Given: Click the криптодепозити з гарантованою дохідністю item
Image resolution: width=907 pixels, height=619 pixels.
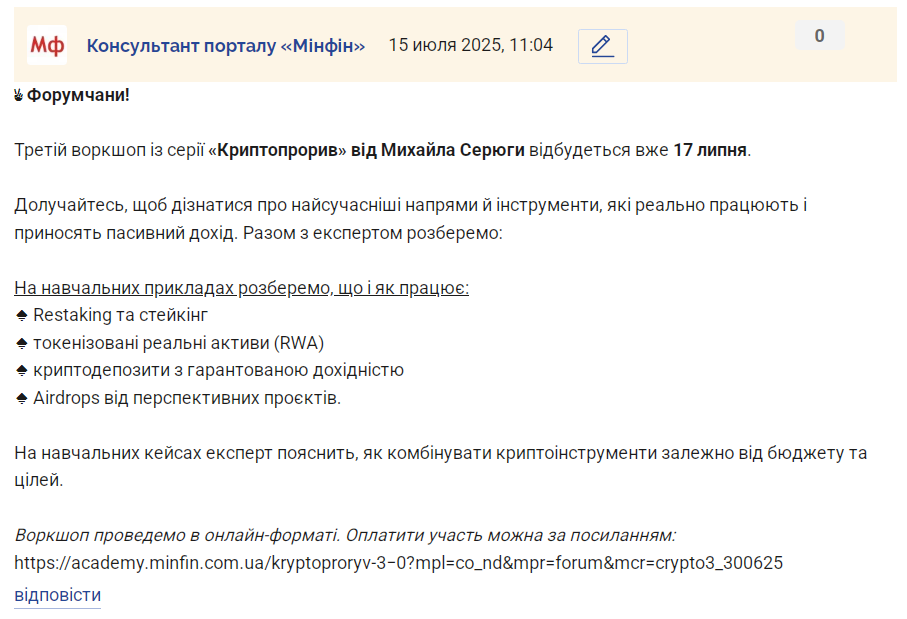Looking at the screenshot, I should (x=218, y=370).
